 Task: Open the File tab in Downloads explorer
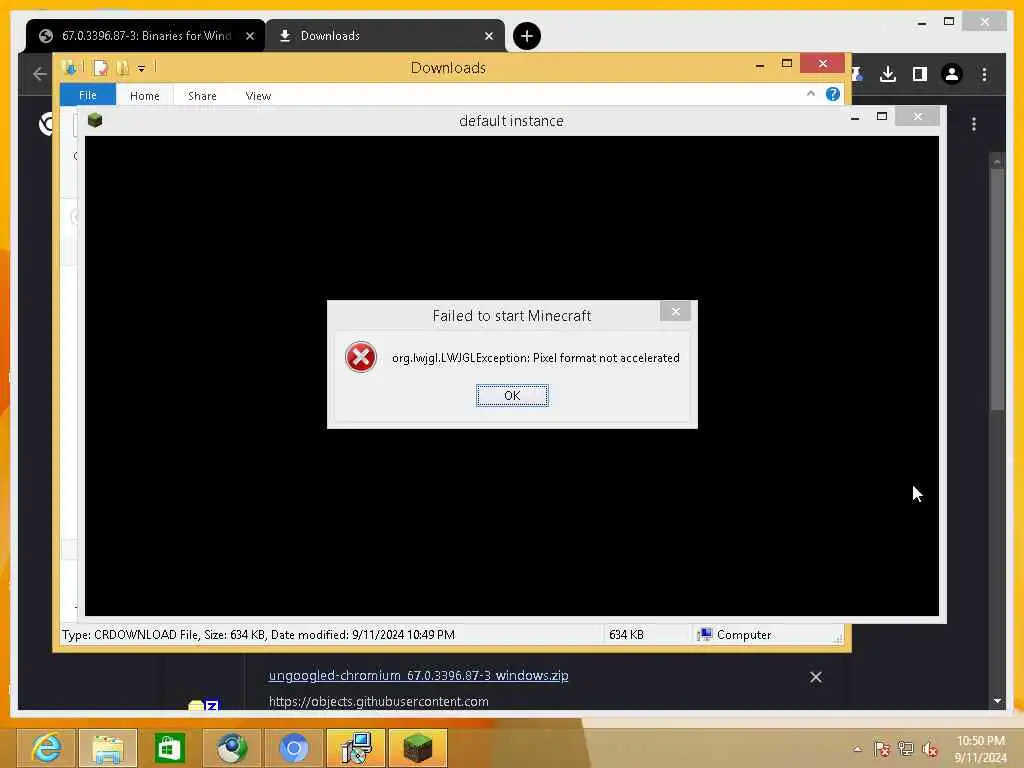click(88, 95)
